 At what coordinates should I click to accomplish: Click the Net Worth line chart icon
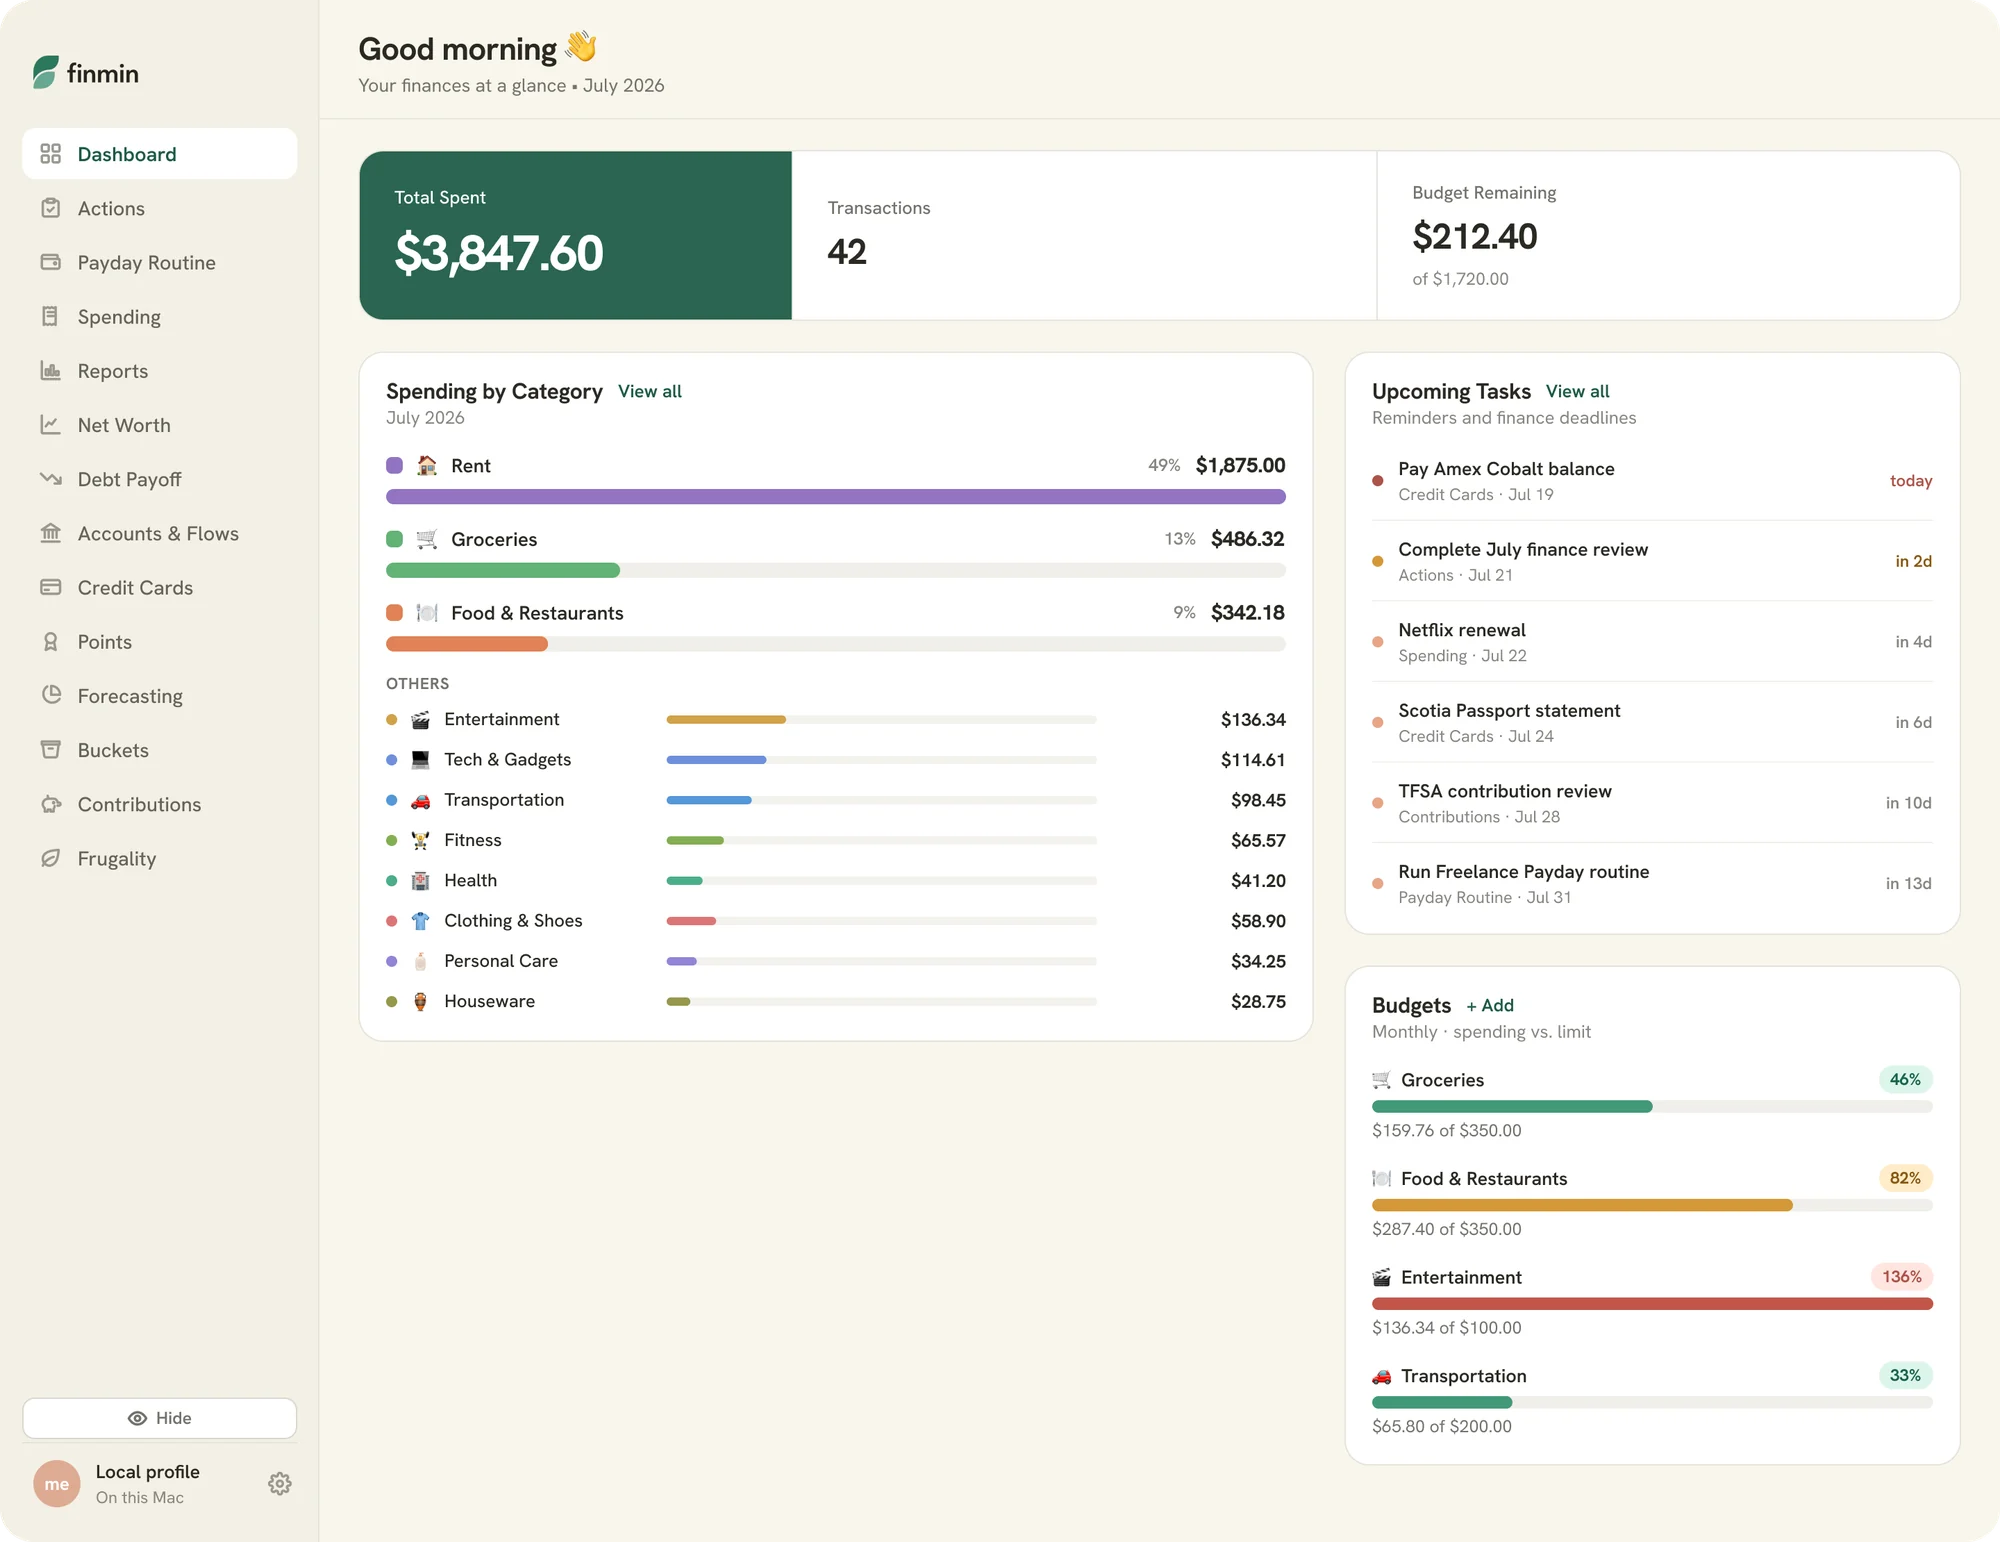click(51, 424)
